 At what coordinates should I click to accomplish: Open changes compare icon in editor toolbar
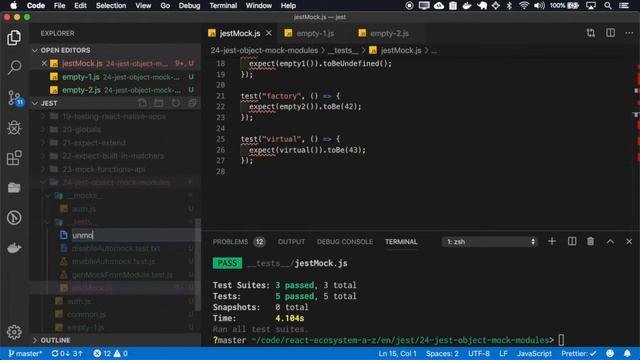click(591, 33)
